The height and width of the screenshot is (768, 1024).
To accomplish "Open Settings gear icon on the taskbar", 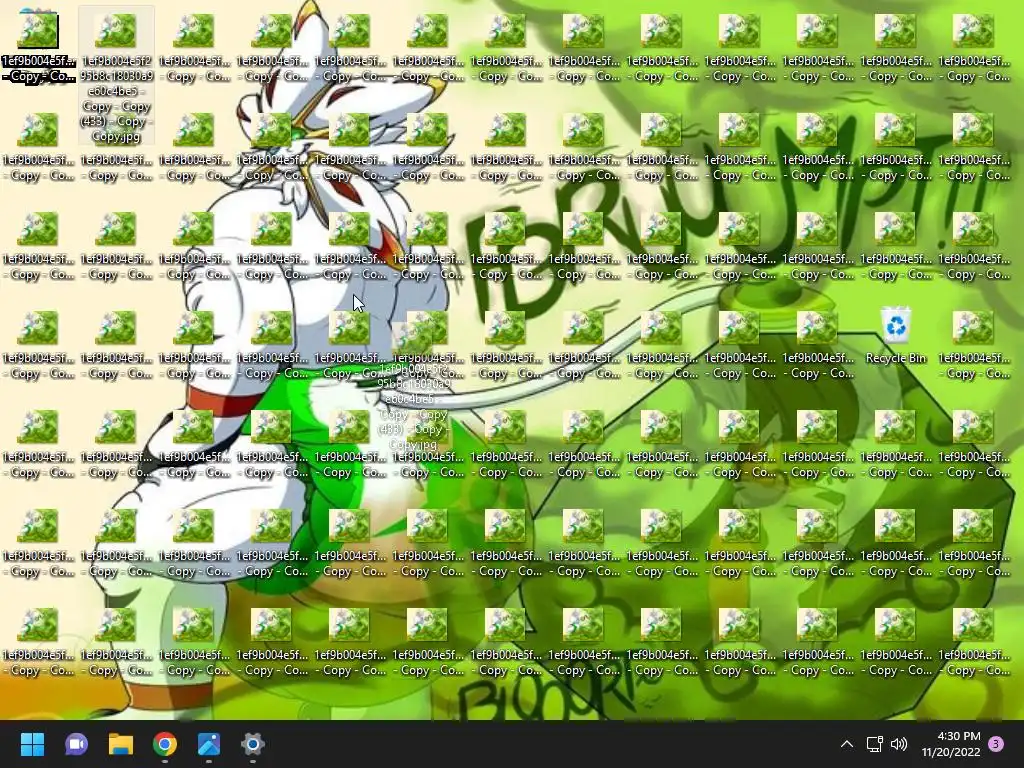I will 253,744.
